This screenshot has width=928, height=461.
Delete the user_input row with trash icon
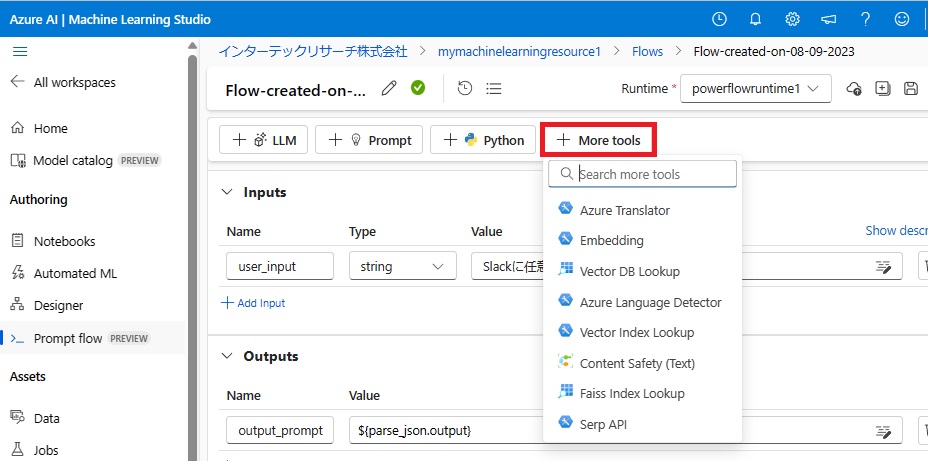[x=924, y=266]
